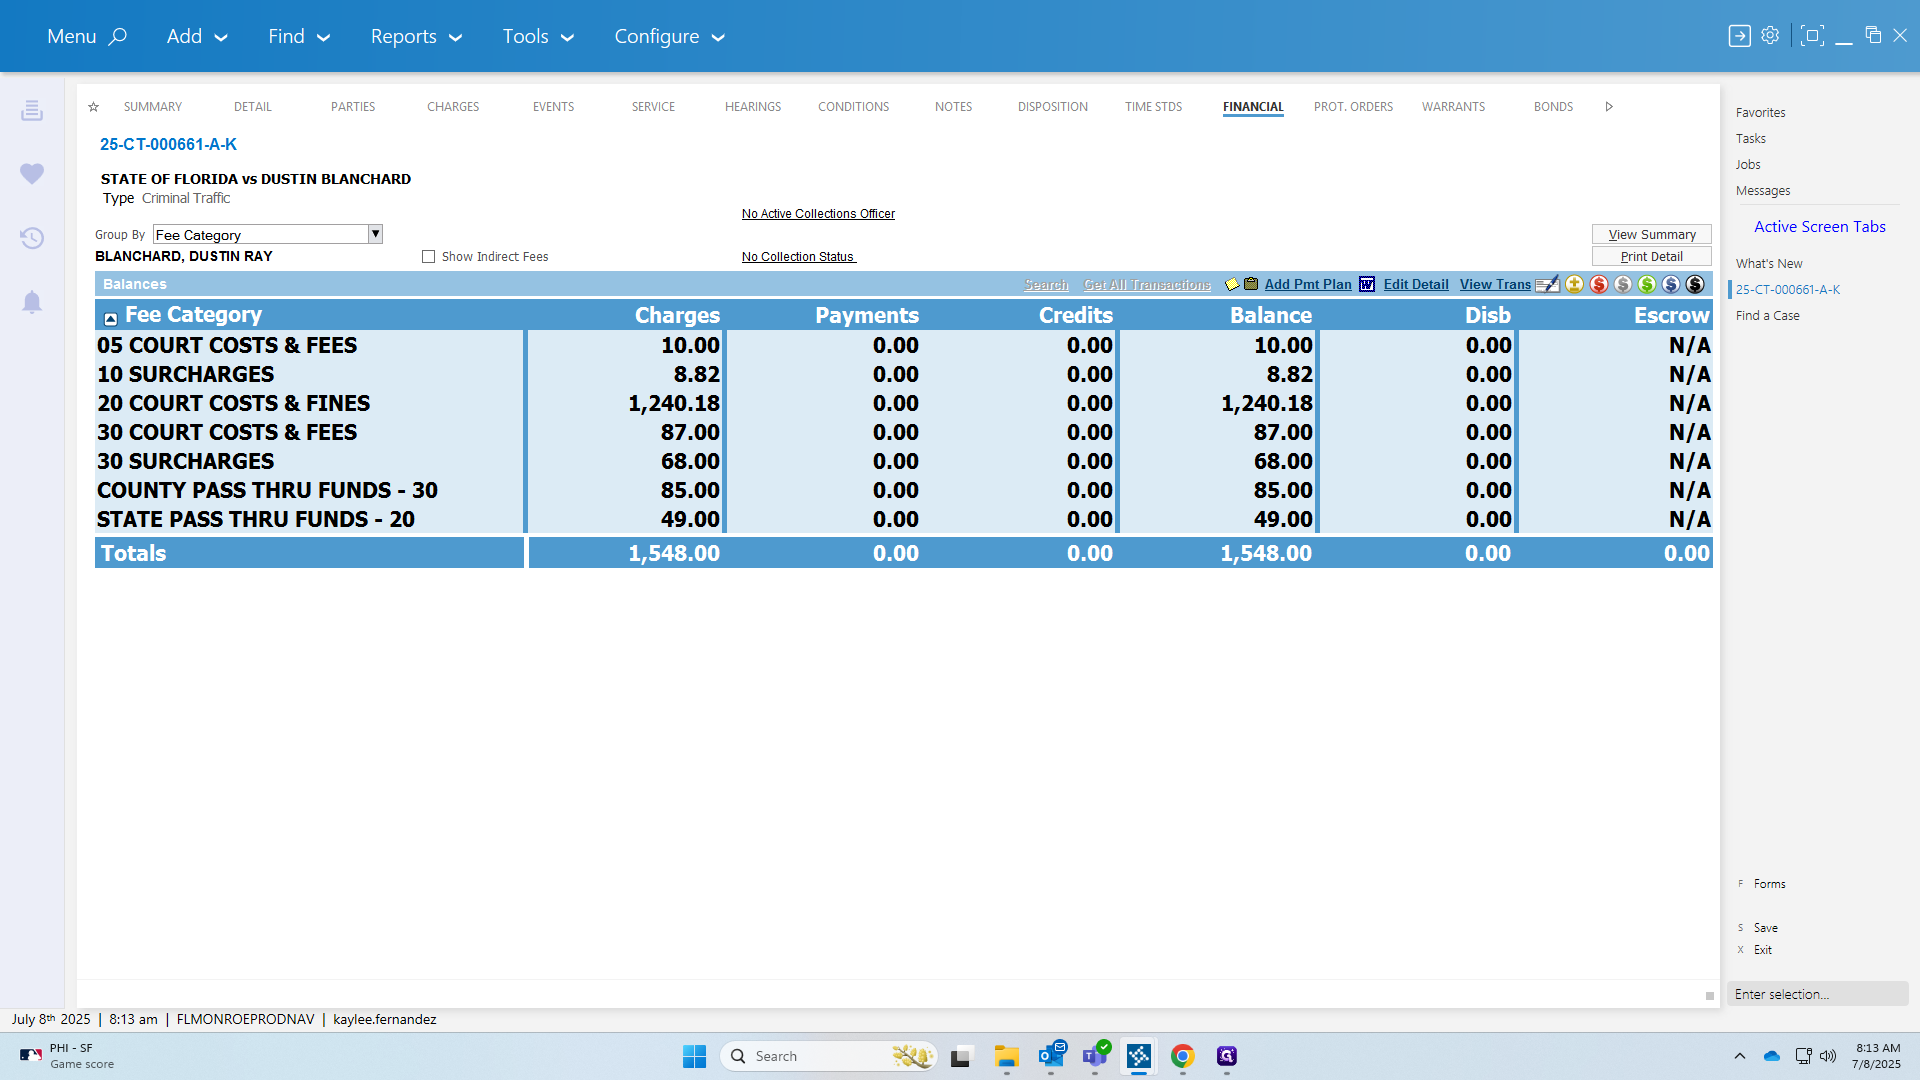This screenshot has height=1080, width=1920.
Task: Click the magnifier icon next to Menu
Action: tap(117, 37)
